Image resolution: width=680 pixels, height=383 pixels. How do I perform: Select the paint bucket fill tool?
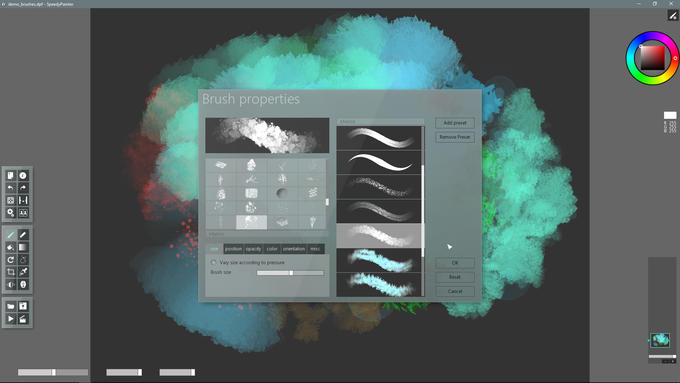click(10, 247)
